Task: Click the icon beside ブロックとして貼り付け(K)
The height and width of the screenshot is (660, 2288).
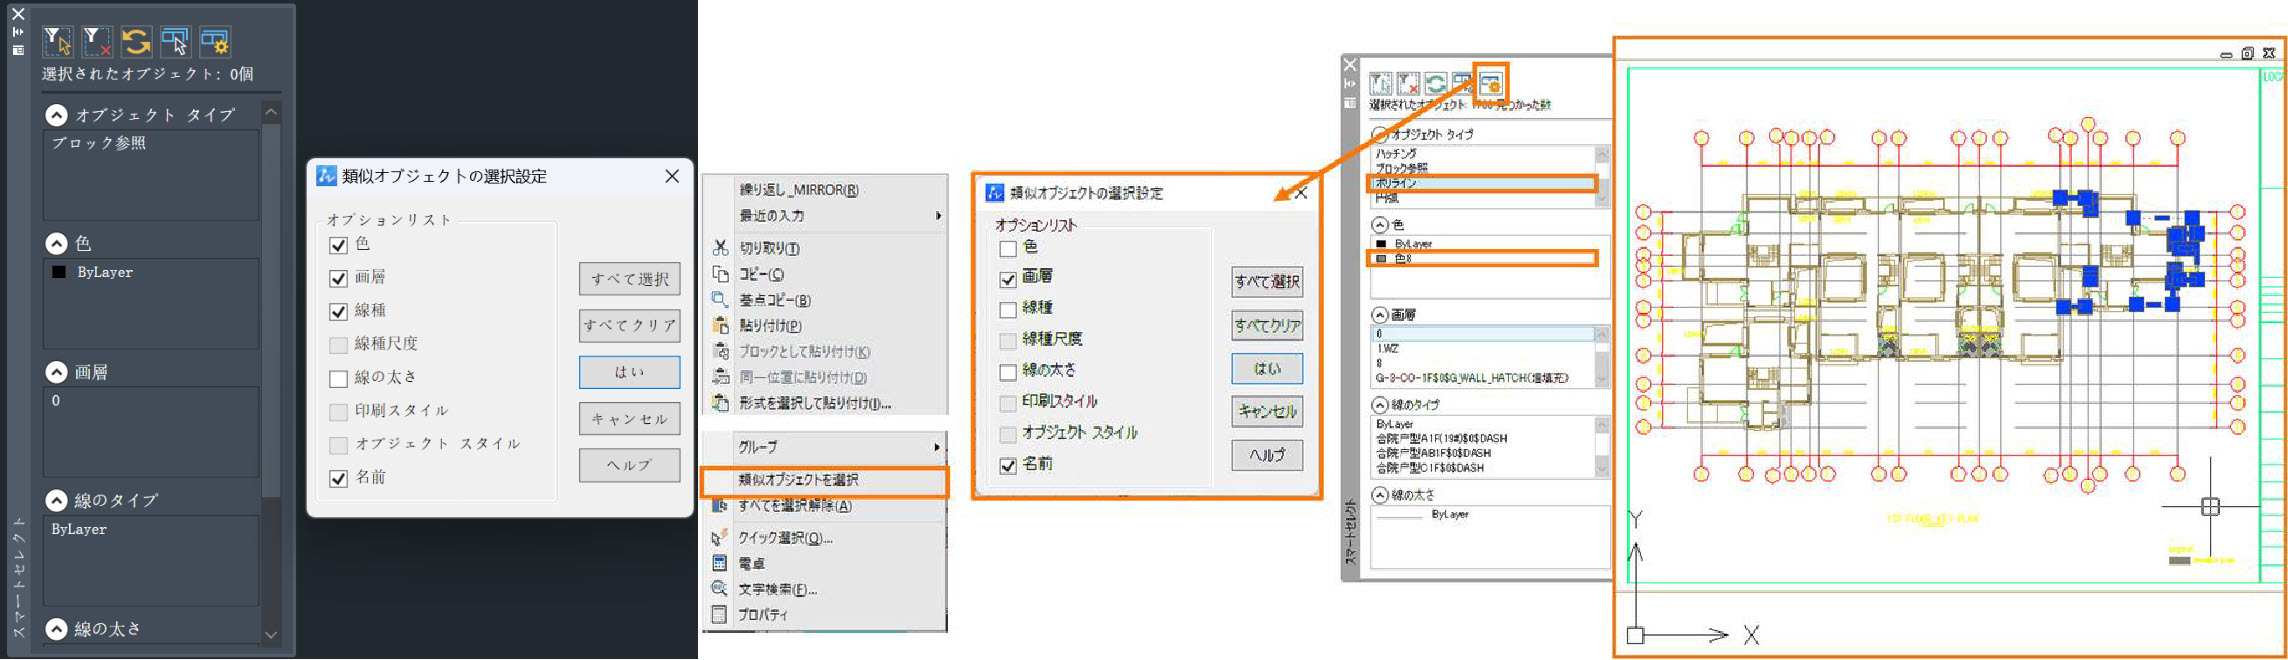Action: (720, 351)
